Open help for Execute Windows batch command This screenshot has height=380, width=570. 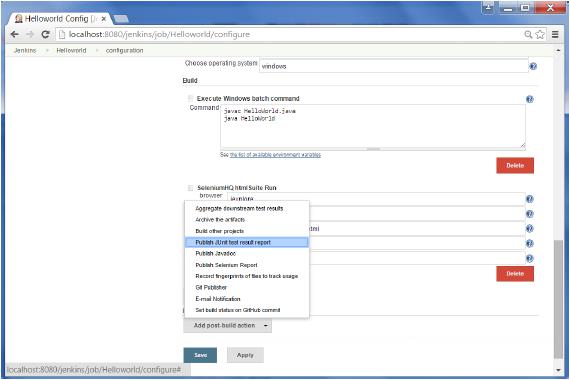tap(530, 99)
